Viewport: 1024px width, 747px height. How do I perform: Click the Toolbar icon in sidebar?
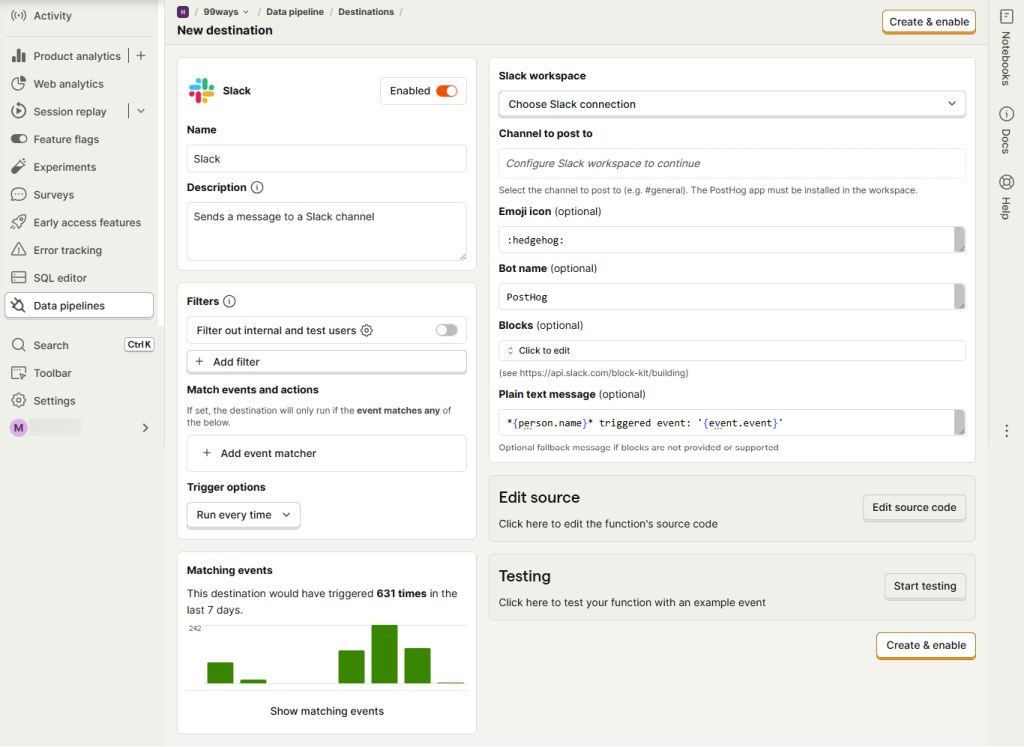point(19,373)
